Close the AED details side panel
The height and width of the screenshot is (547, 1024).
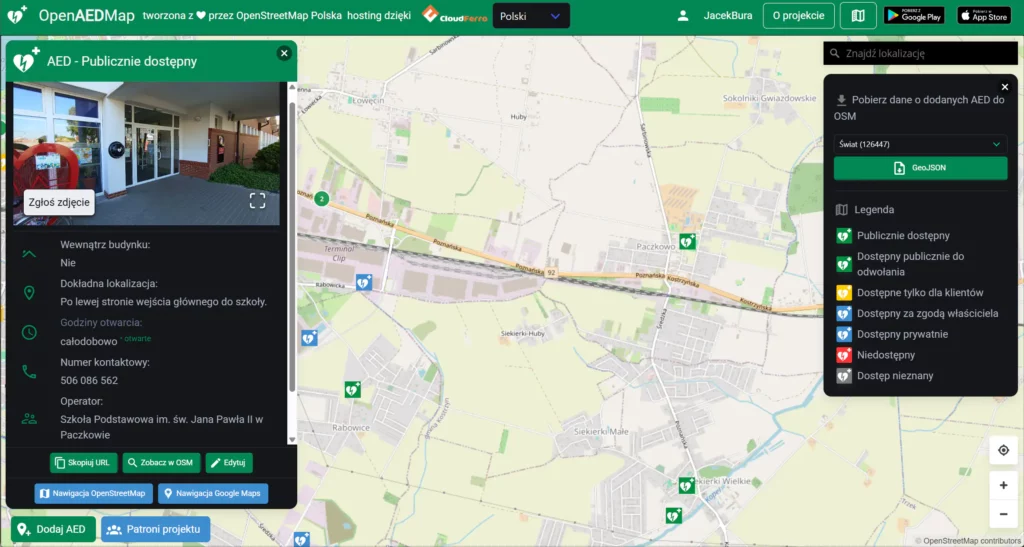[284, 53]
